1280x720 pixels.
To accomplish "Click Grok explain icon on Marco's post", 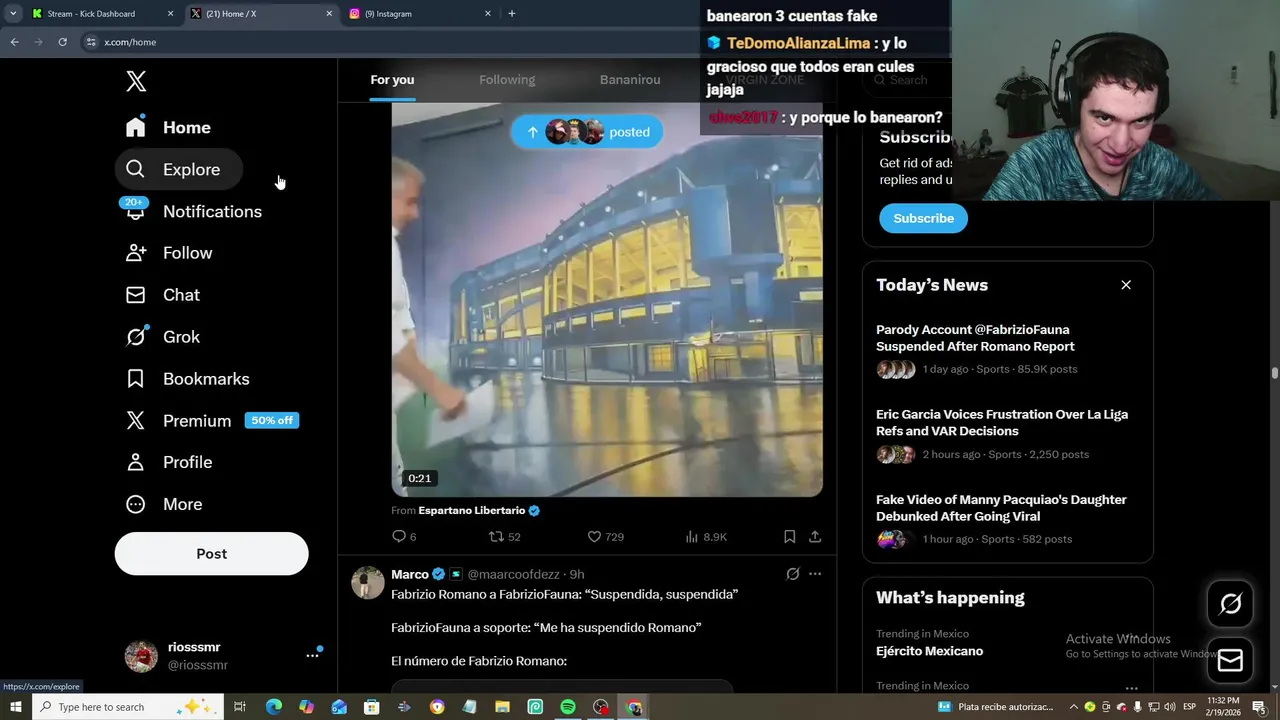I will 792,574.
